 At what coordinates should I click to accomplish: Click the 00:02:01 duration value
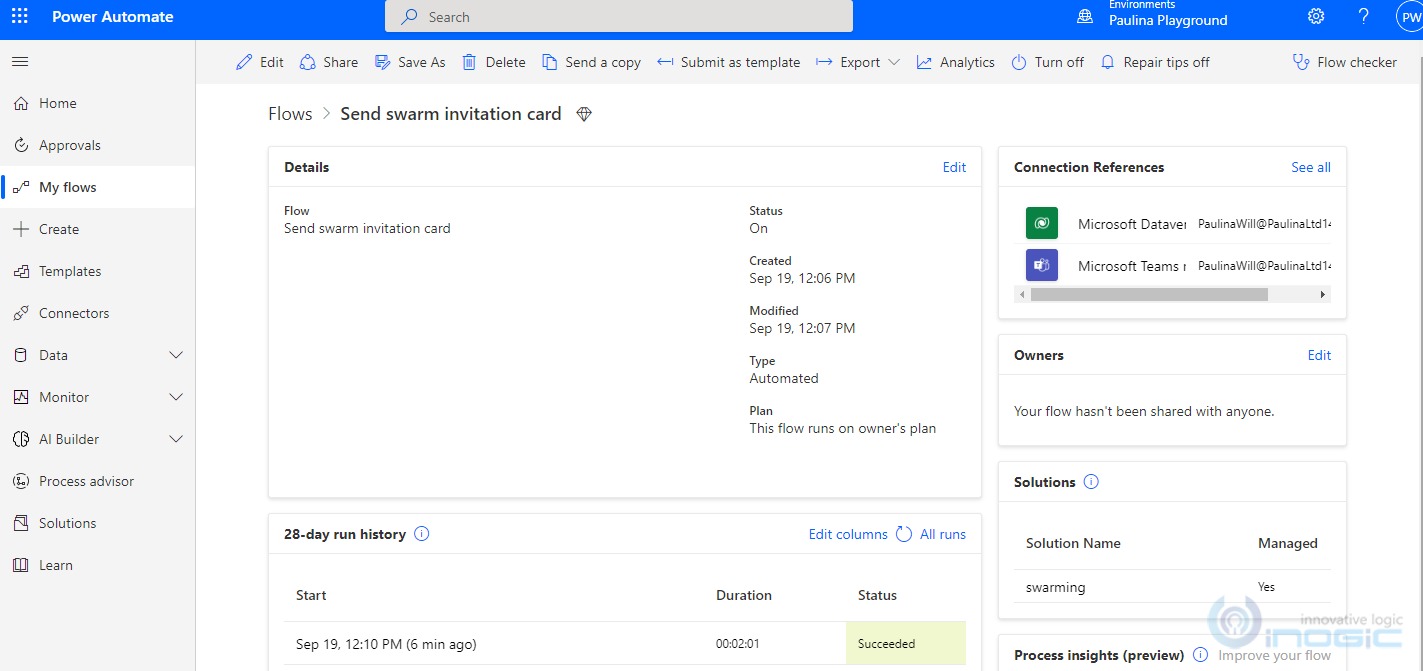point(738,644)
